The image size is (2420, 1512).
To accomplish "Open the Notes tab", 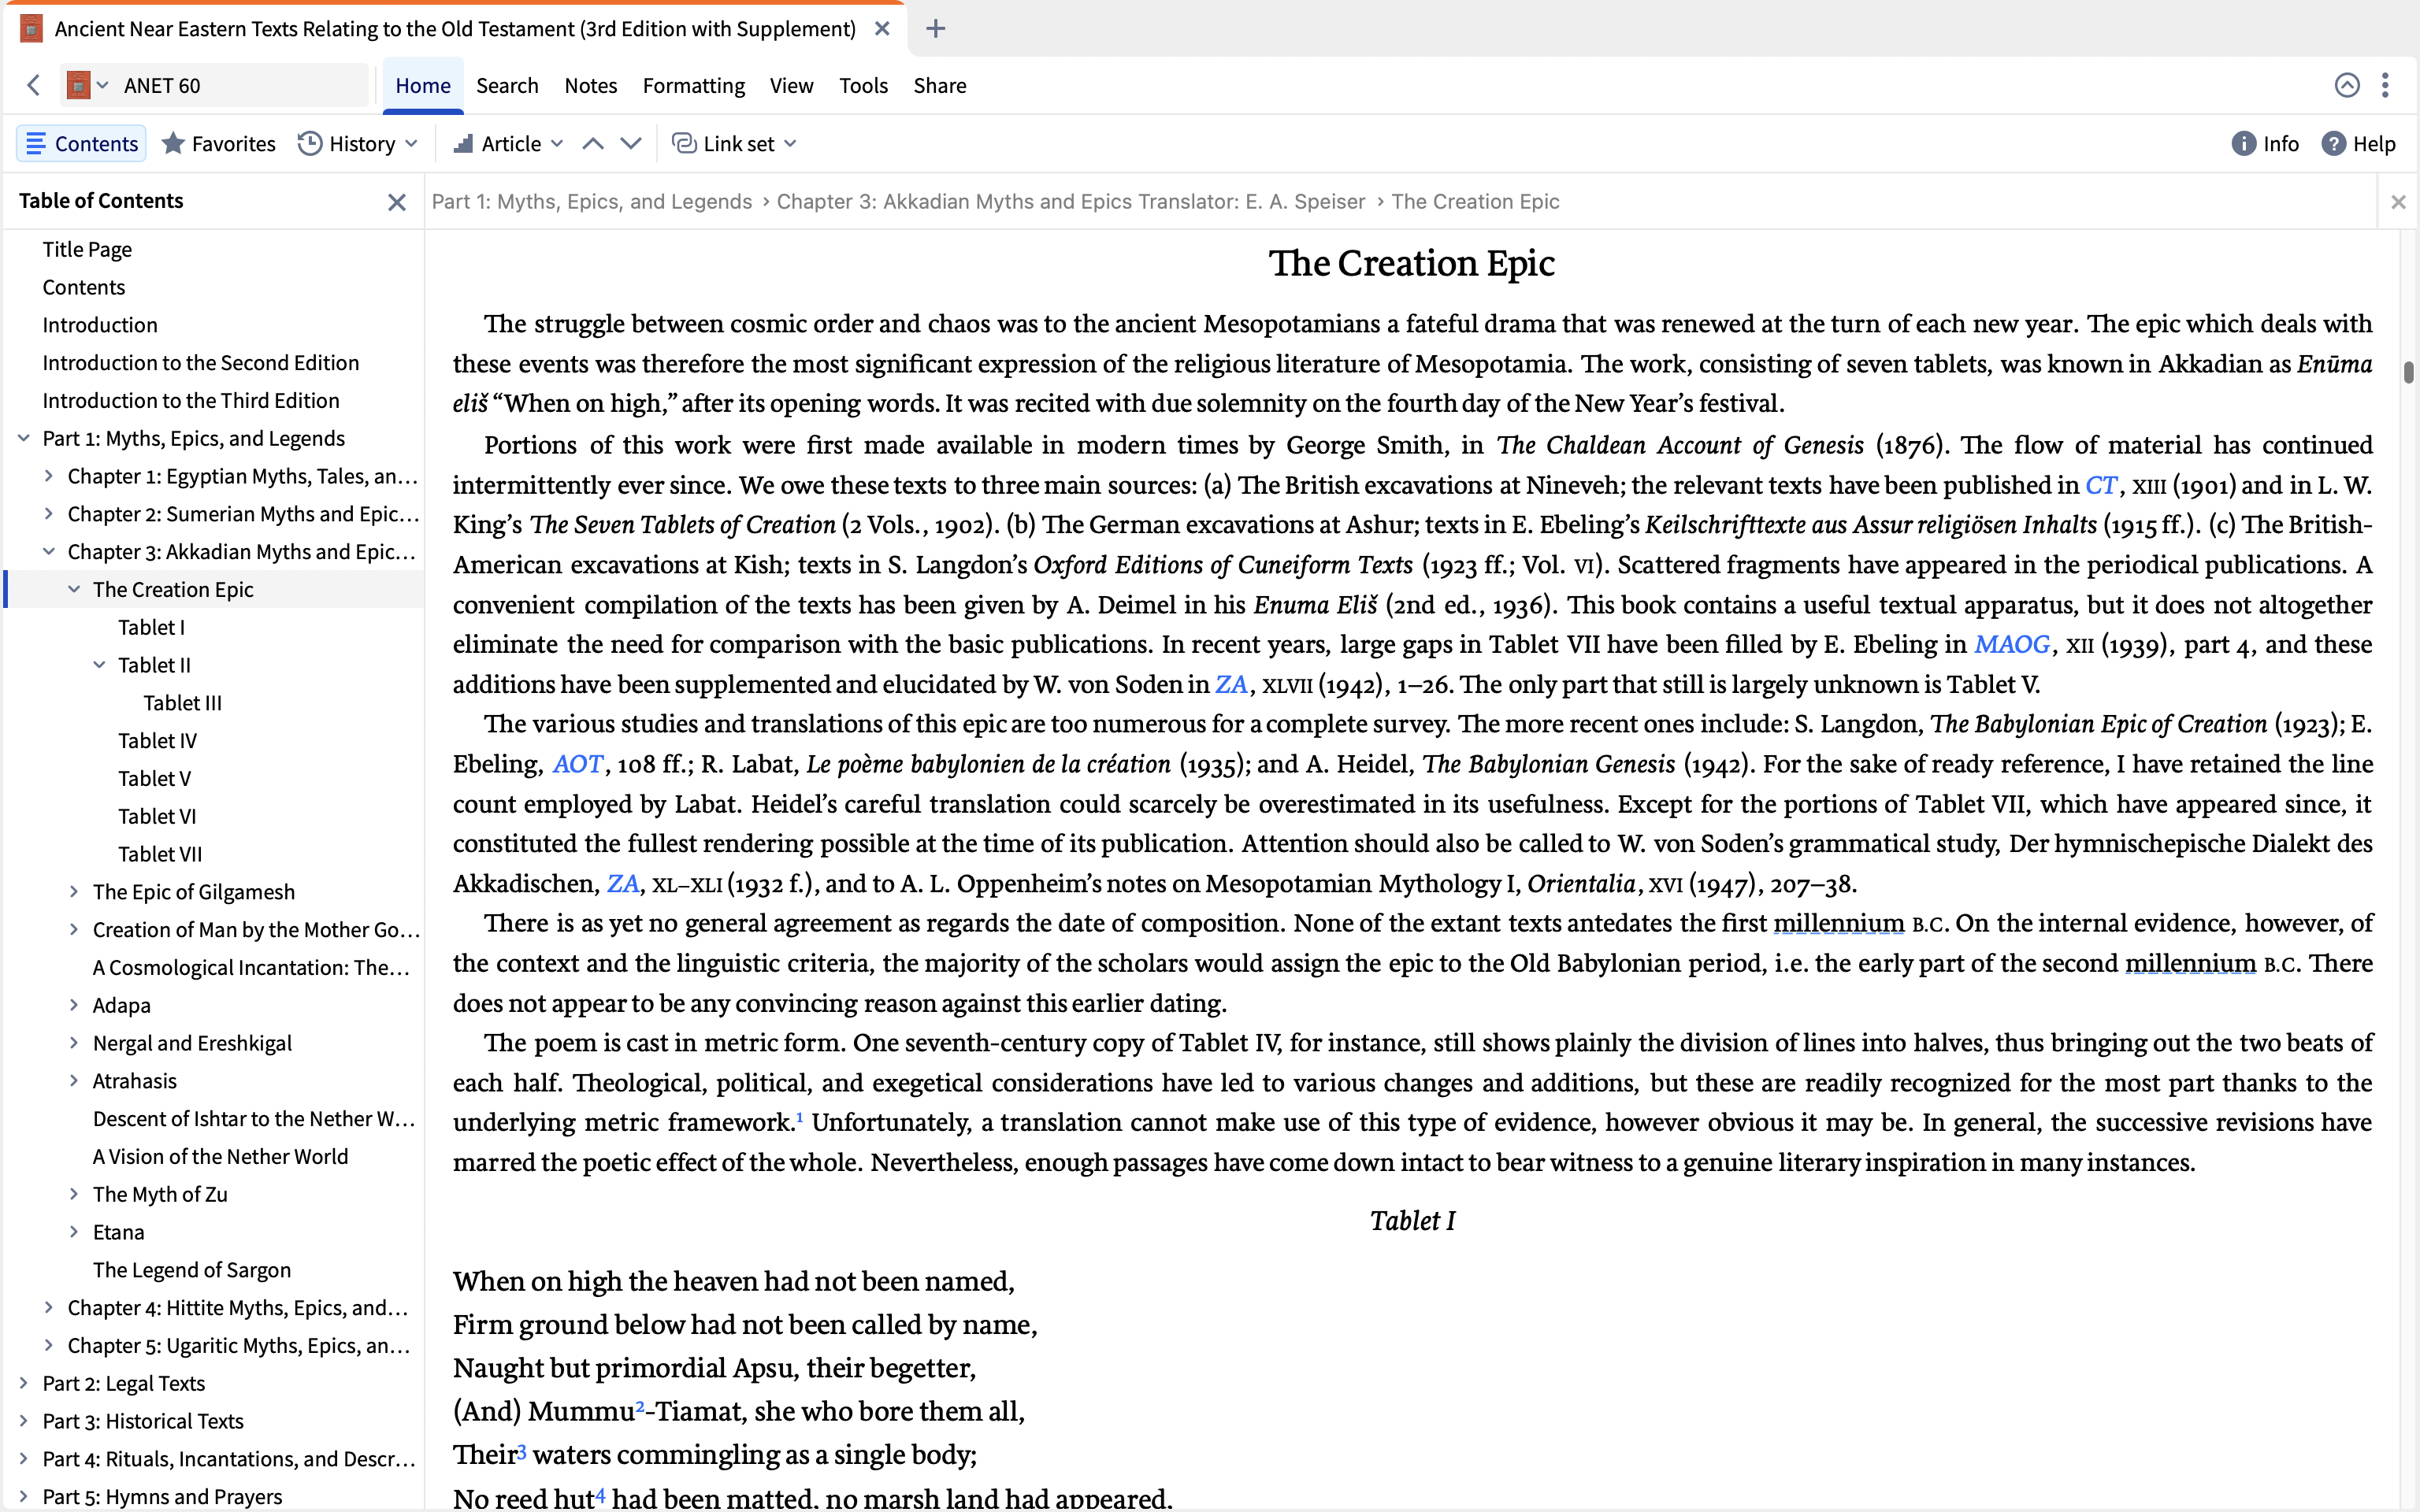I will (590, 85).
